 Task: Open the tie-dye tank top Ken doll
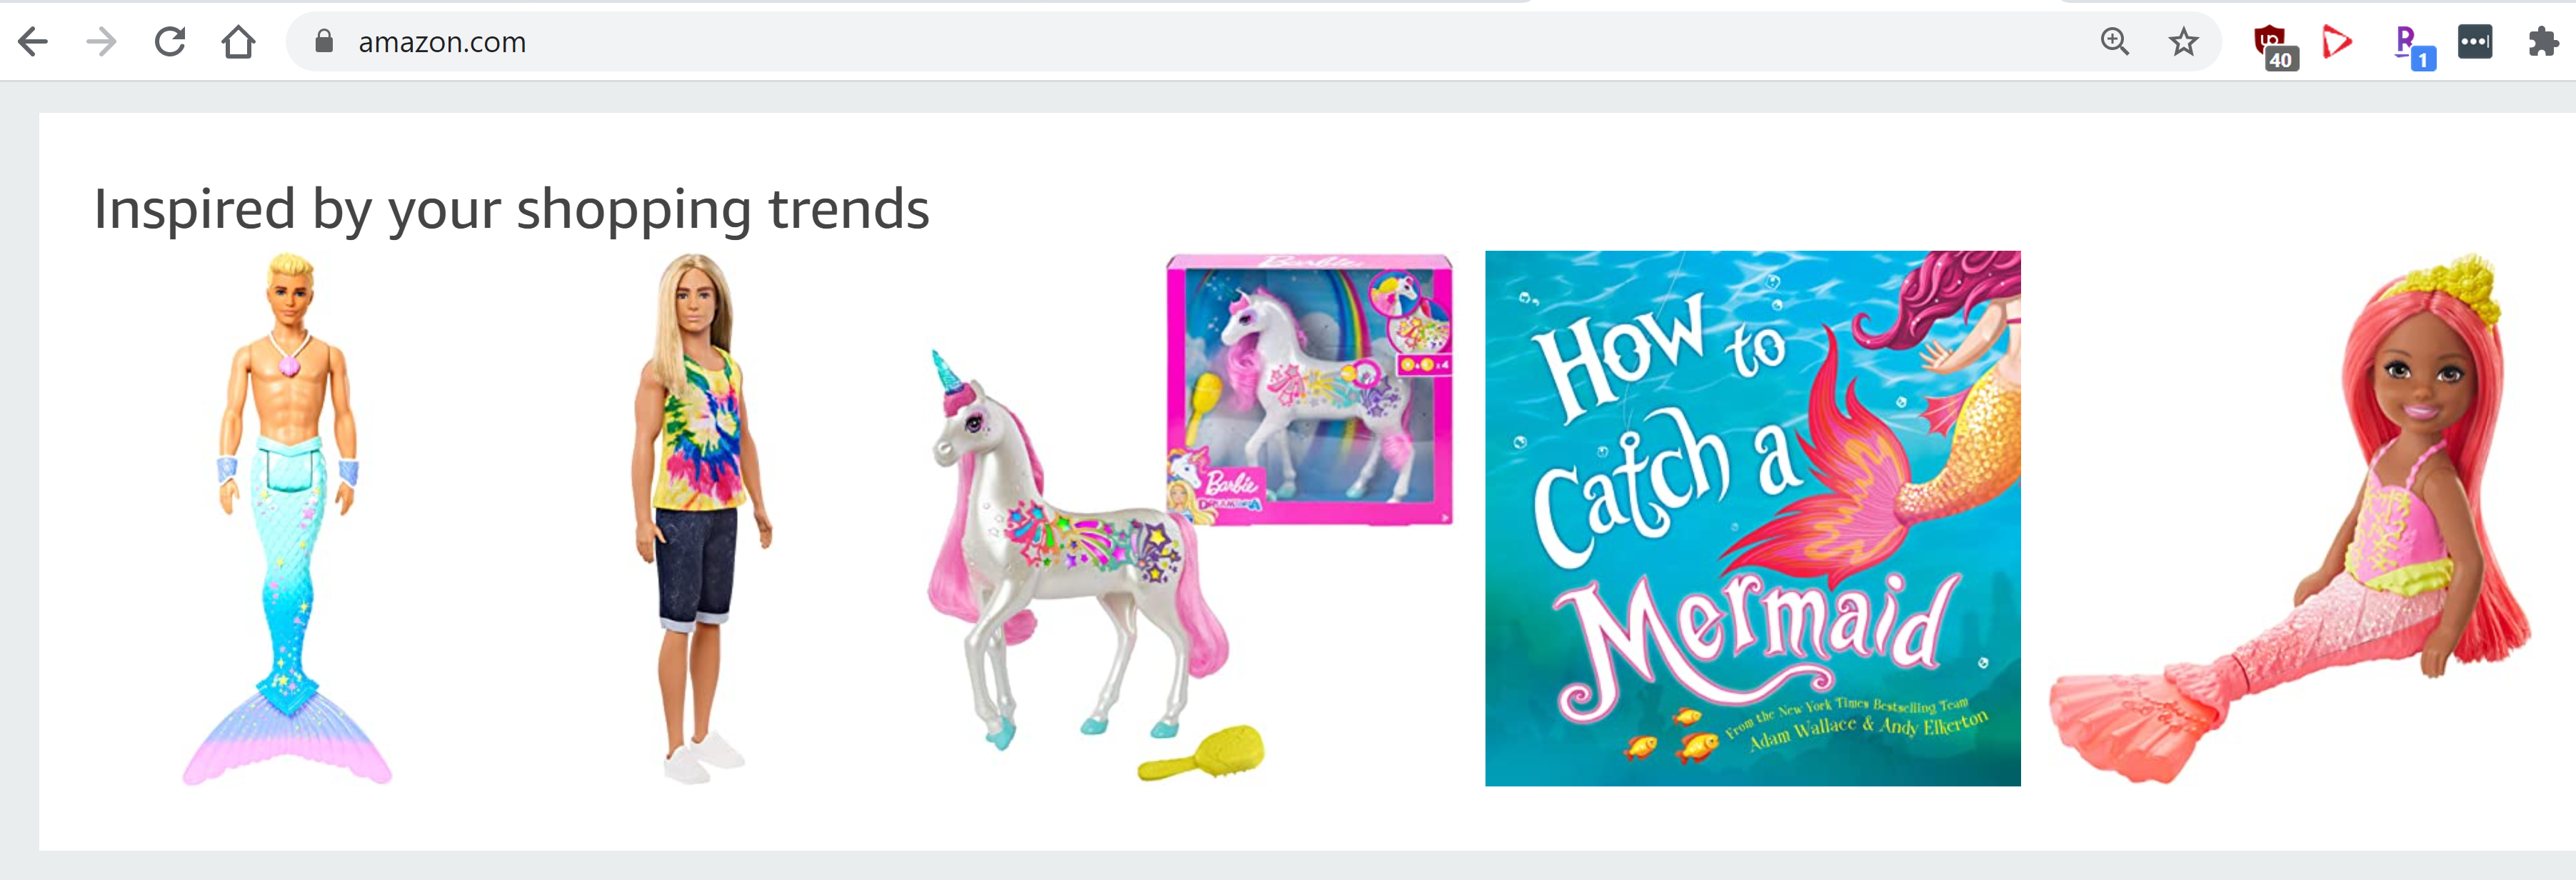coord(701,518)
